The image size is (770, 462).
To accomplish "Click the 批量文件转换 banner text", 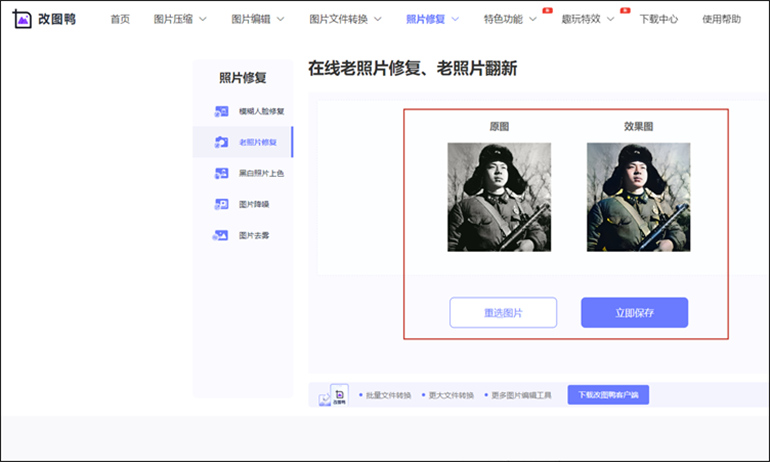I will [388, 395].
